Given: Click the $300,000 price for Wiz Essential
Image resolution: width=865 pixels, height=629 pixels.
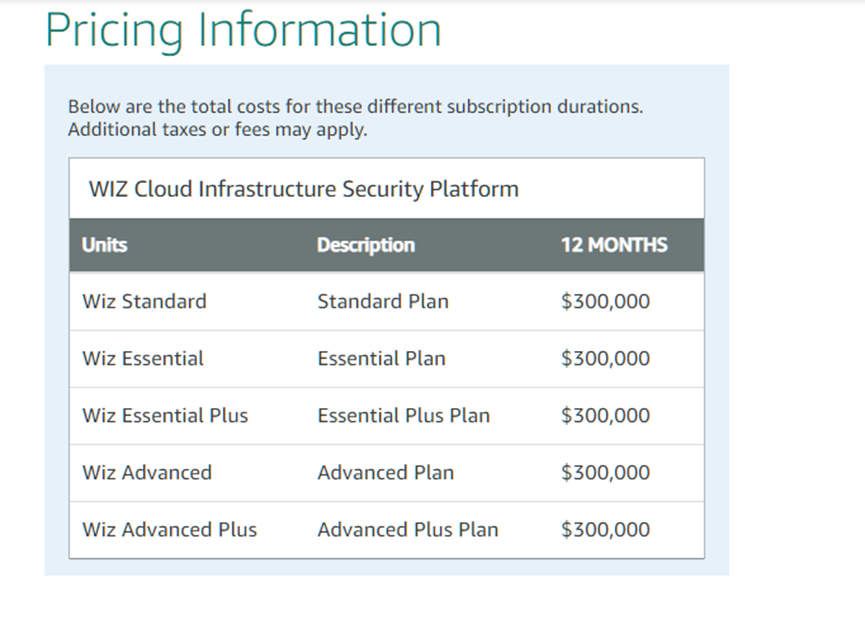Looking at the screenshot, I should pyautogui.click(x=605, y=358).
